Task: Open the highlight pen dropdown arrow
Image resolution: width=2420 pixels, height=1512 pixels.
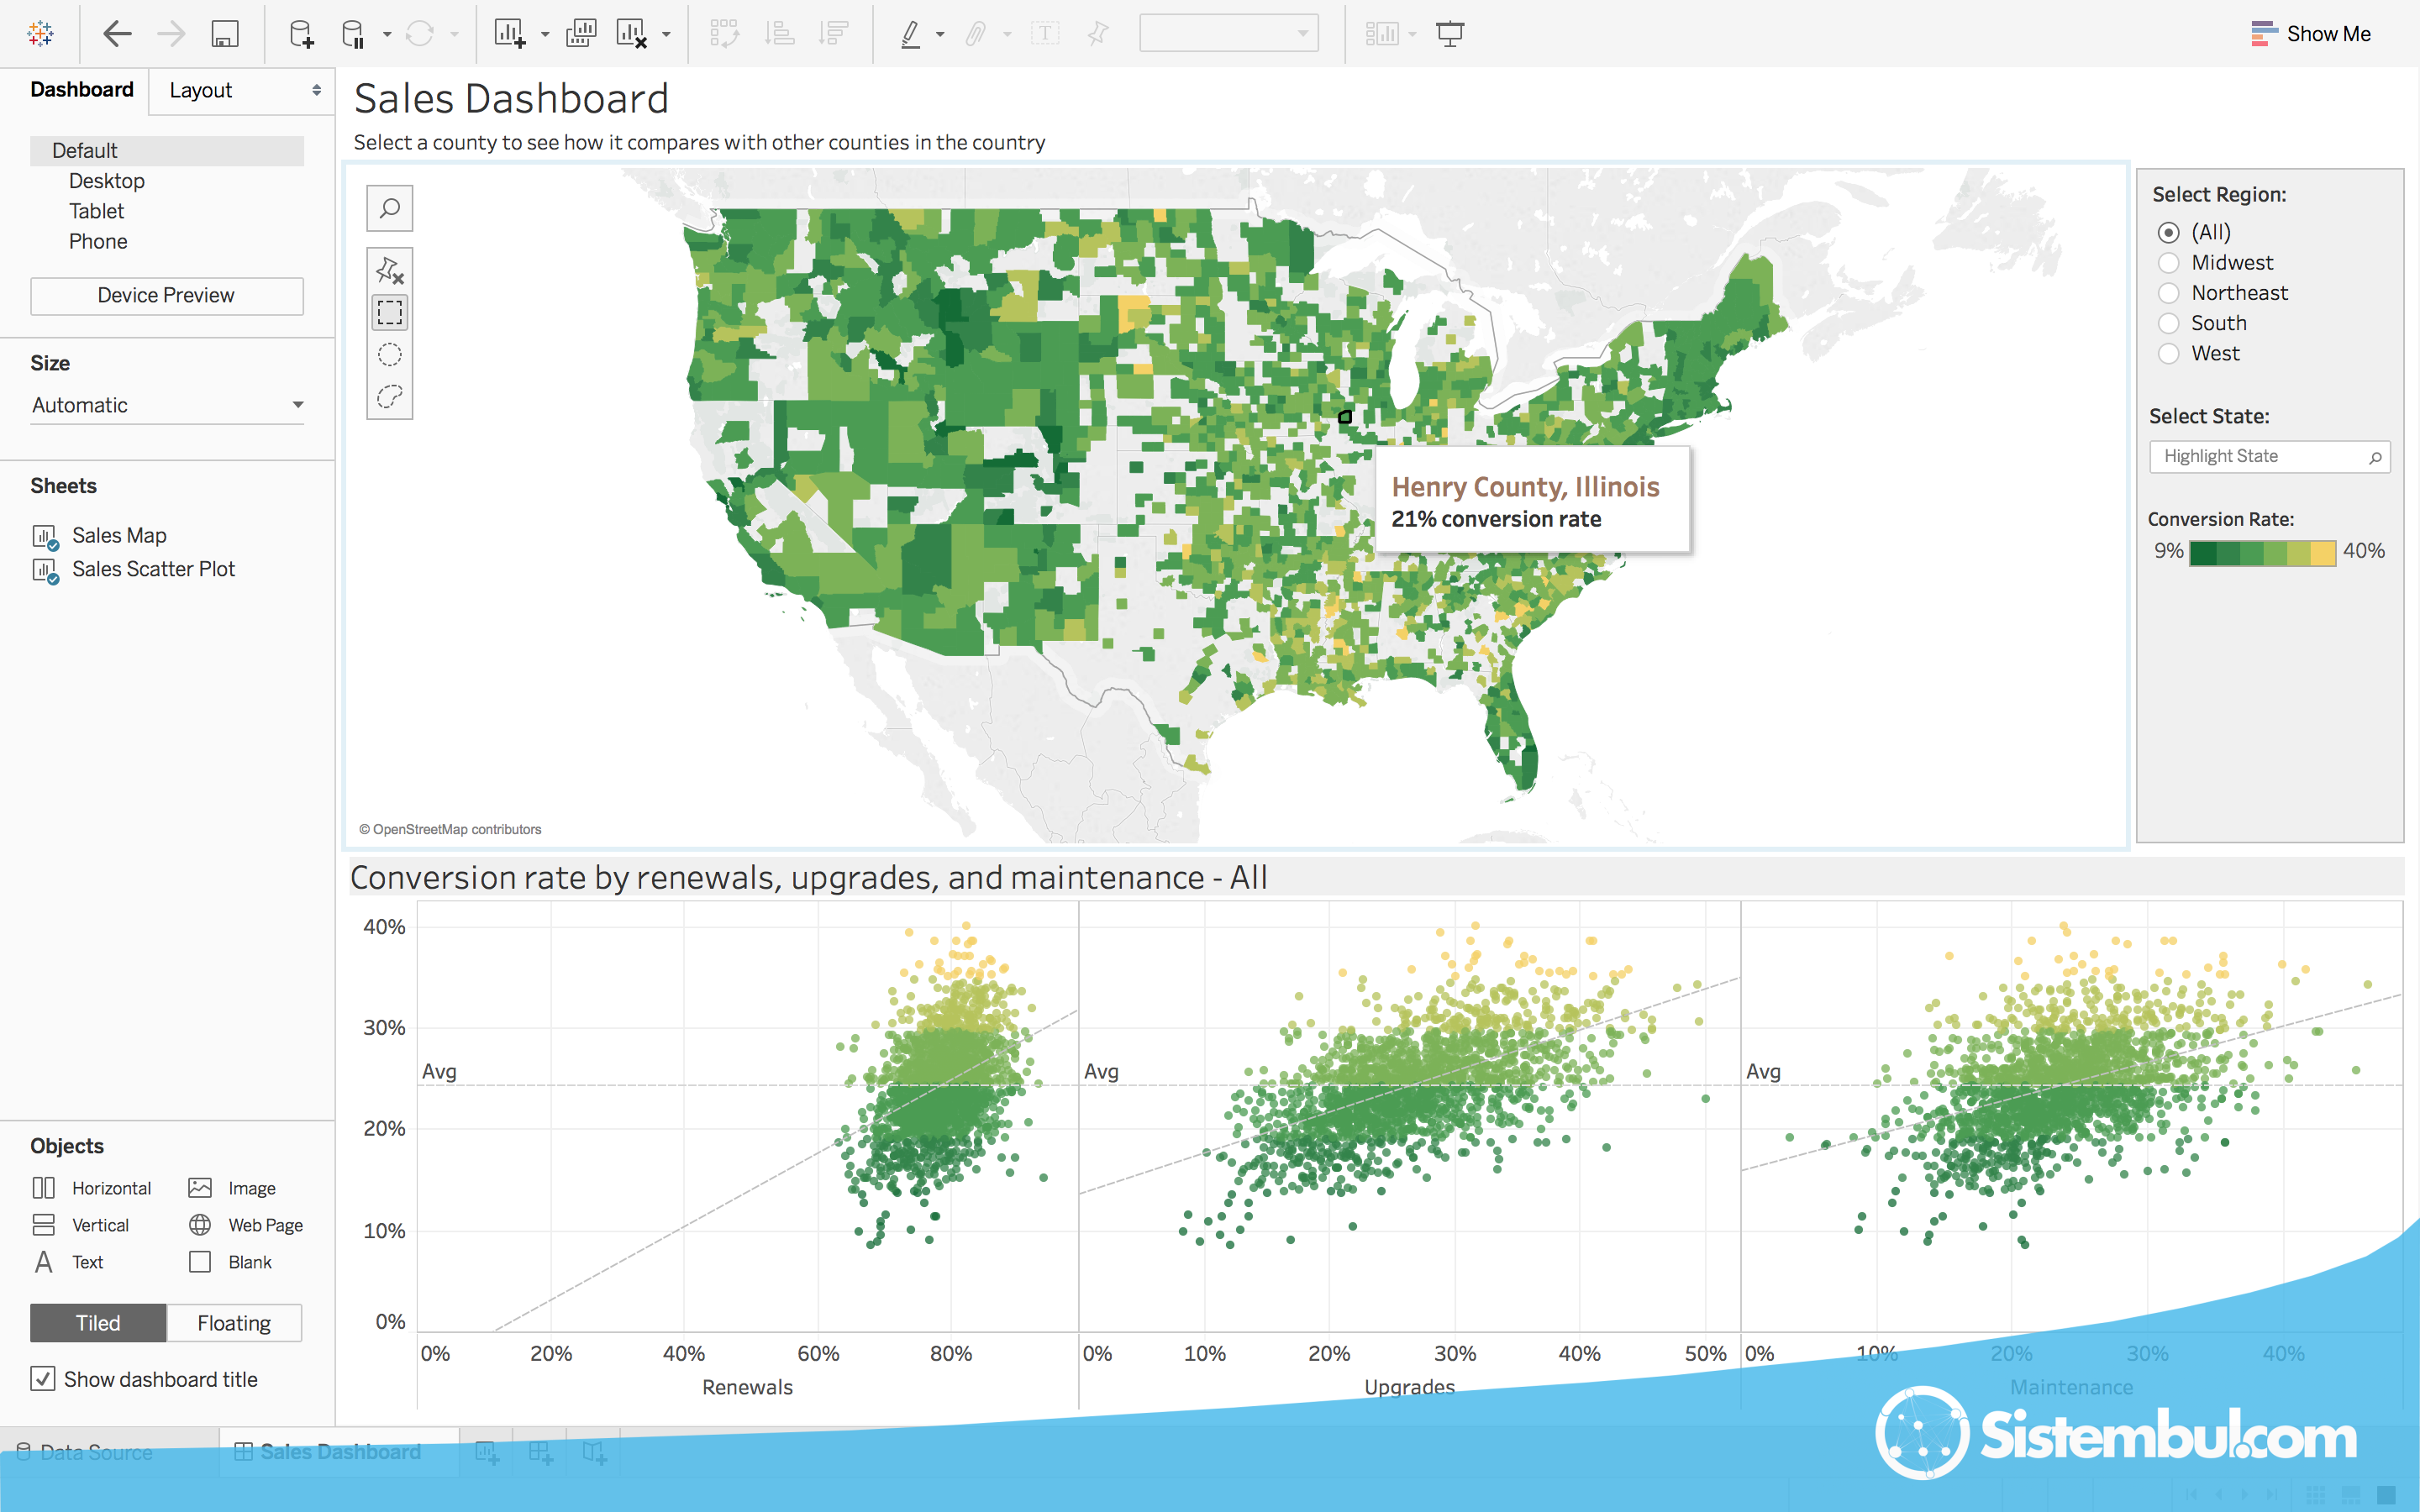Action: [x=940, y=34]
